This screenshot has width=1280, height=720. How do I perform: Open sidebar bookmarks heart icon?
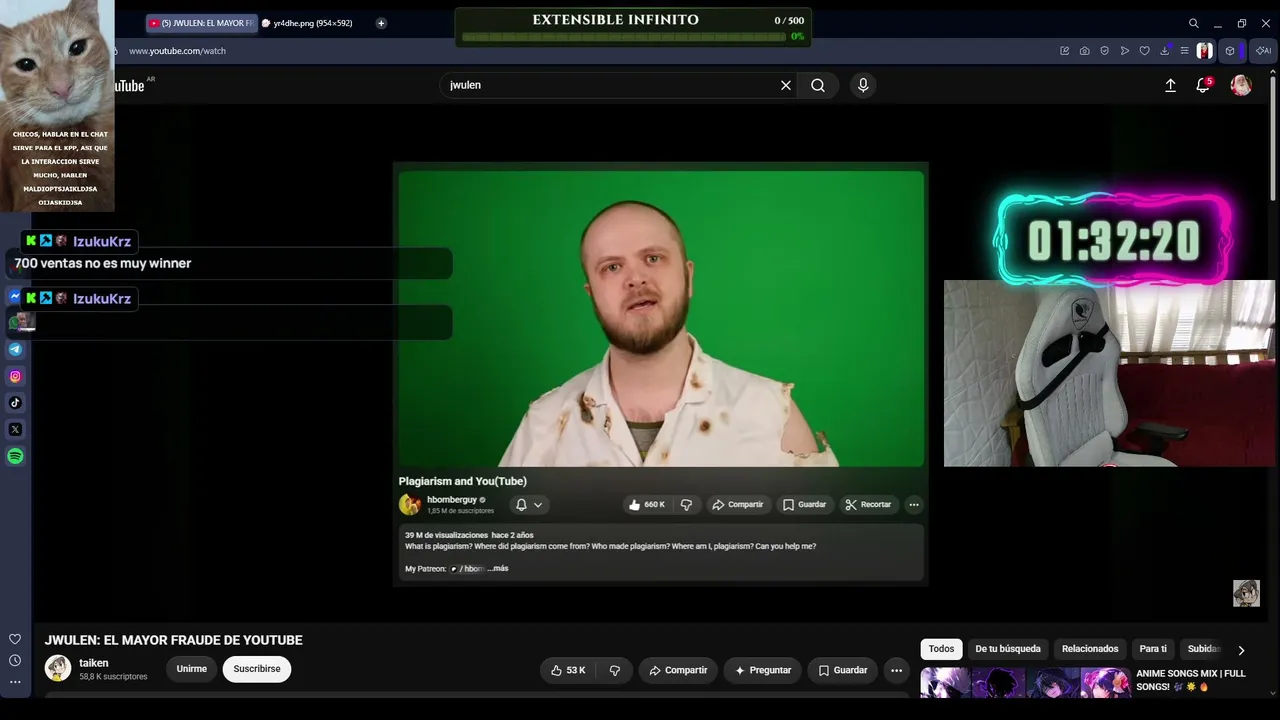coord(15,639)
